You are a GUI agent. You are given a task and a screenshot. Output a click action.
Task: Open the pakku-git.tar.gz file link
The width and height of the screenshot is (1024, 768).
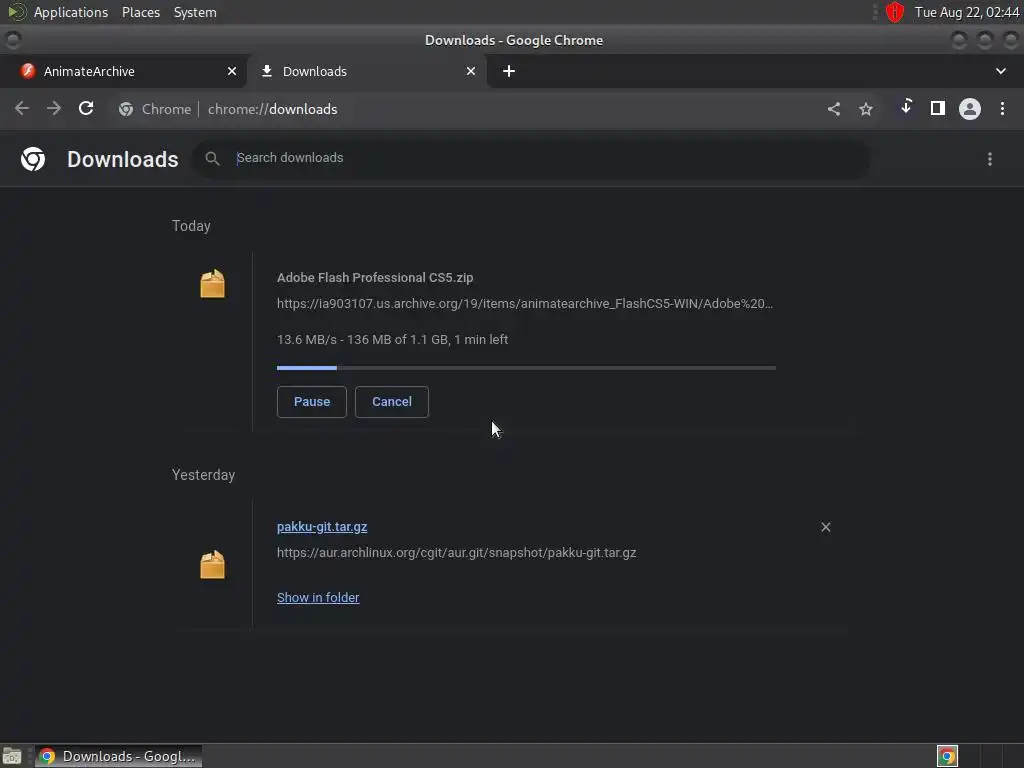tap(322, 526)
